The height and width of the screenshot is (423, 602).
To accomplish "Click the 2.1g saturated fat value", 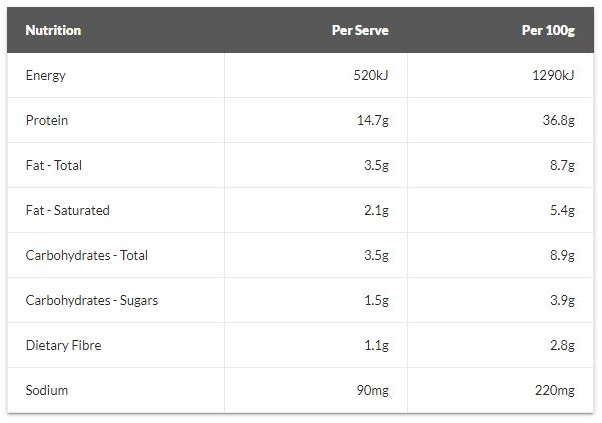I will click(x=376, y=210).
